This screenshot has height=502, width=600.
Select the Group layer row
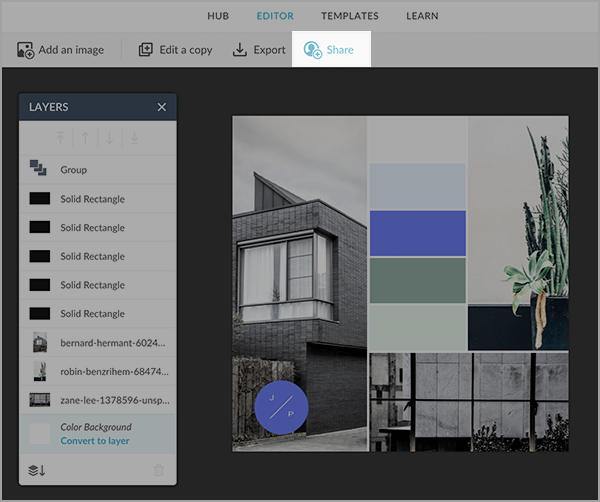(x=98, y=170)
